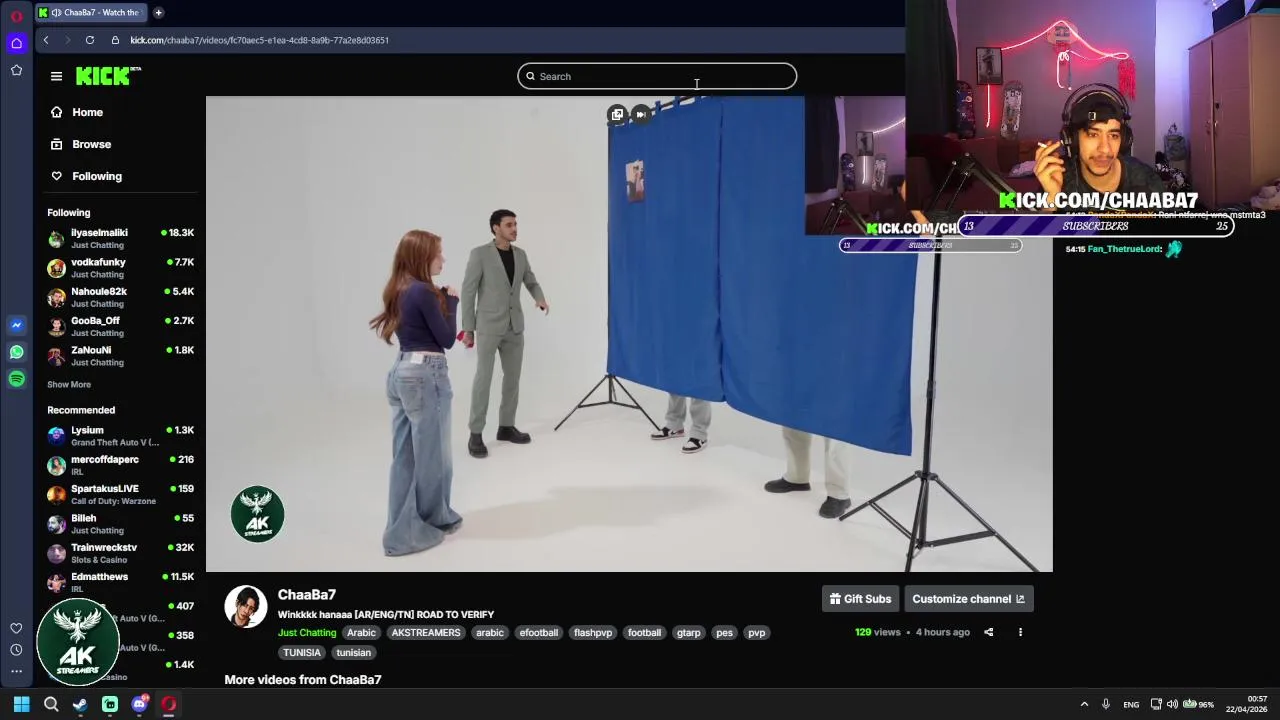Select the flashpvp tag
This screenshot has width=1280, height=720.
[x=592, y=632]
